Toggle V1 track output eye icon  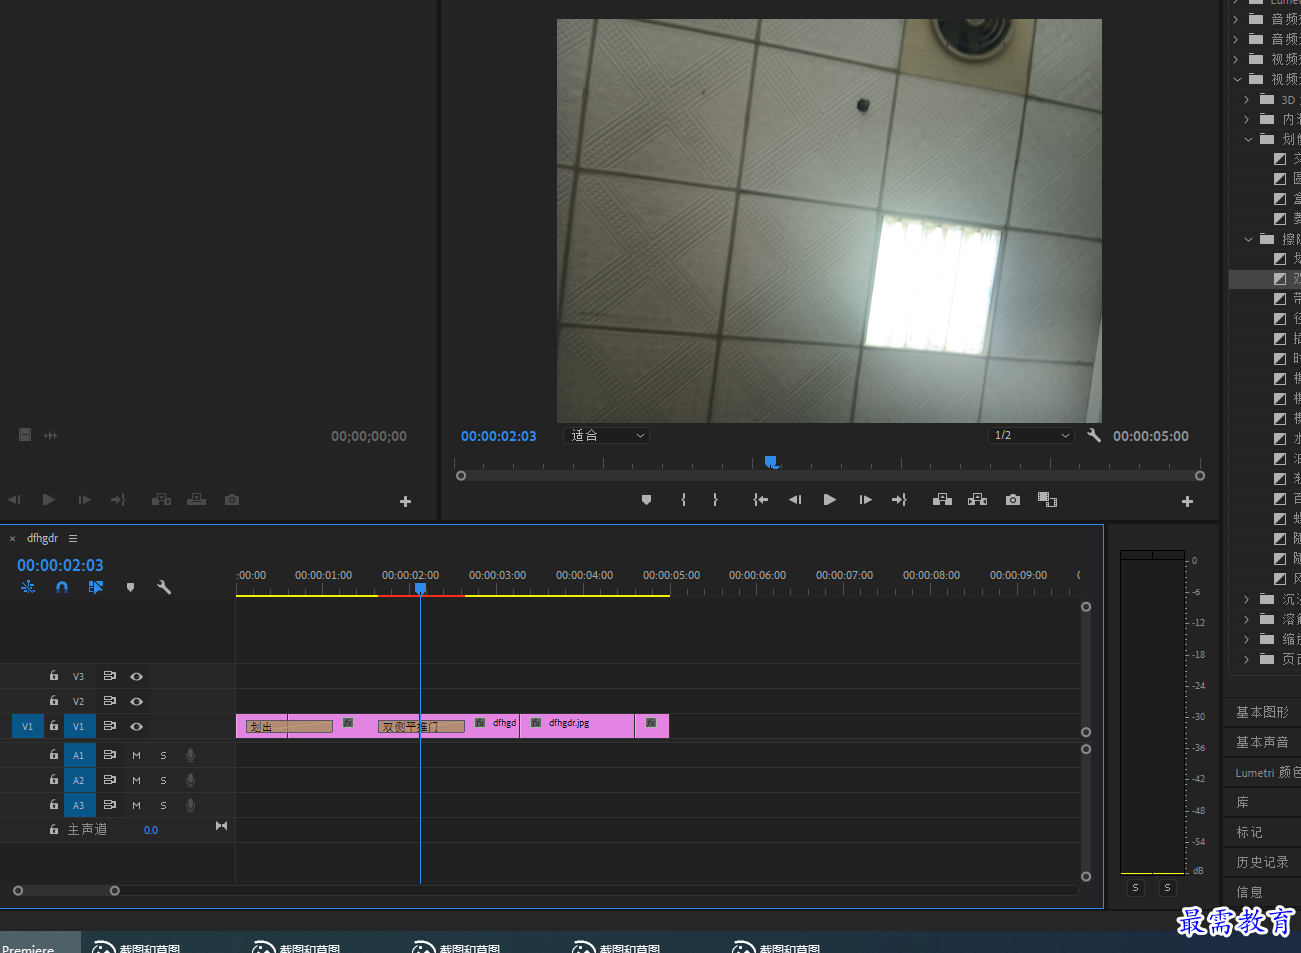click(x=137, y=727)
